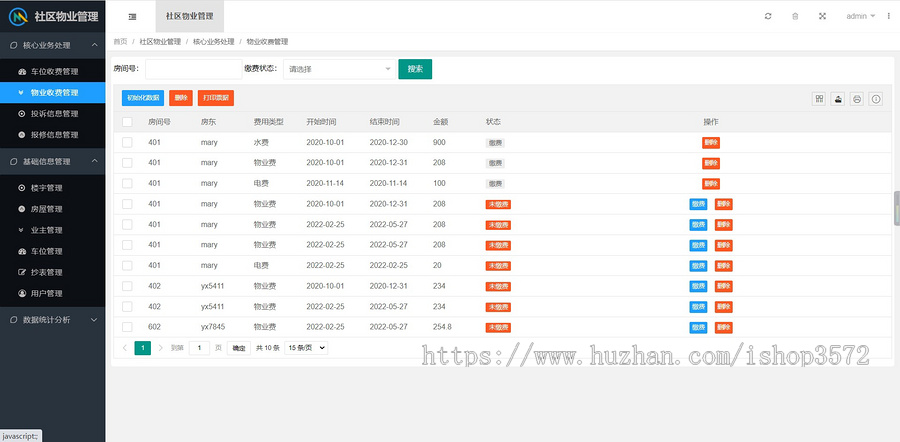Check the 电费 row with amount 20
900x442 pixels.
pyautogui.click(x=127, y=265)
